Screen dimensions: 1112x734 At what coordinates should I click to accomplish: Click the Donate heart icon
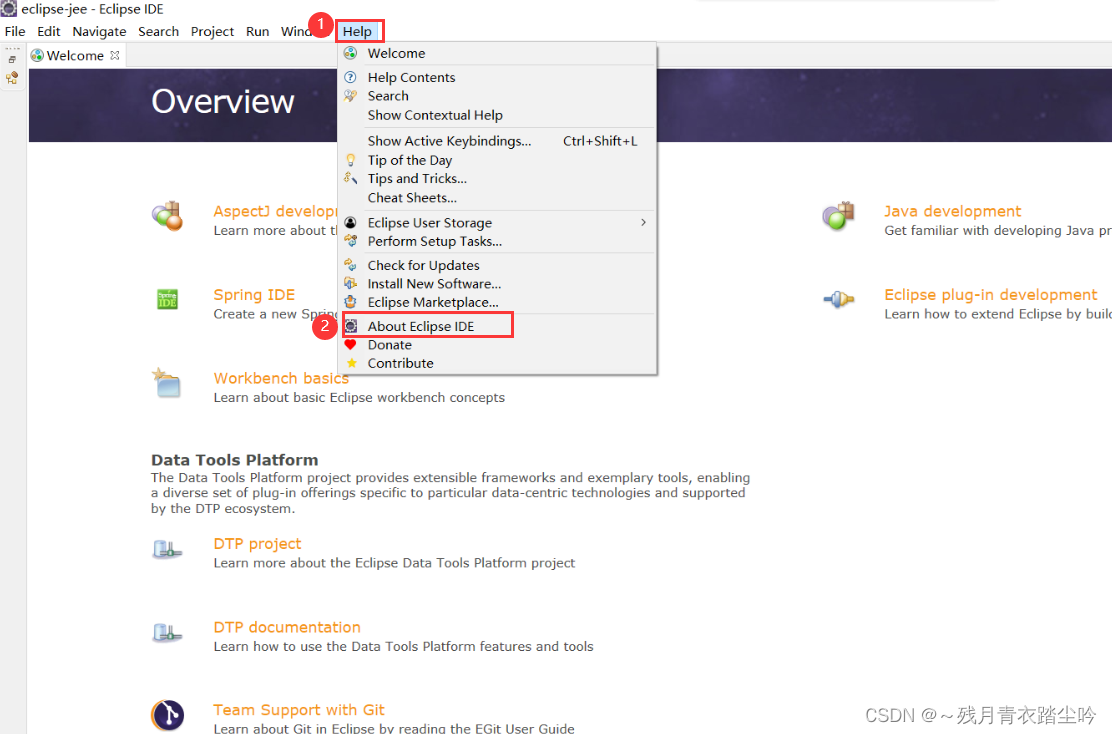tap(352, 344)
